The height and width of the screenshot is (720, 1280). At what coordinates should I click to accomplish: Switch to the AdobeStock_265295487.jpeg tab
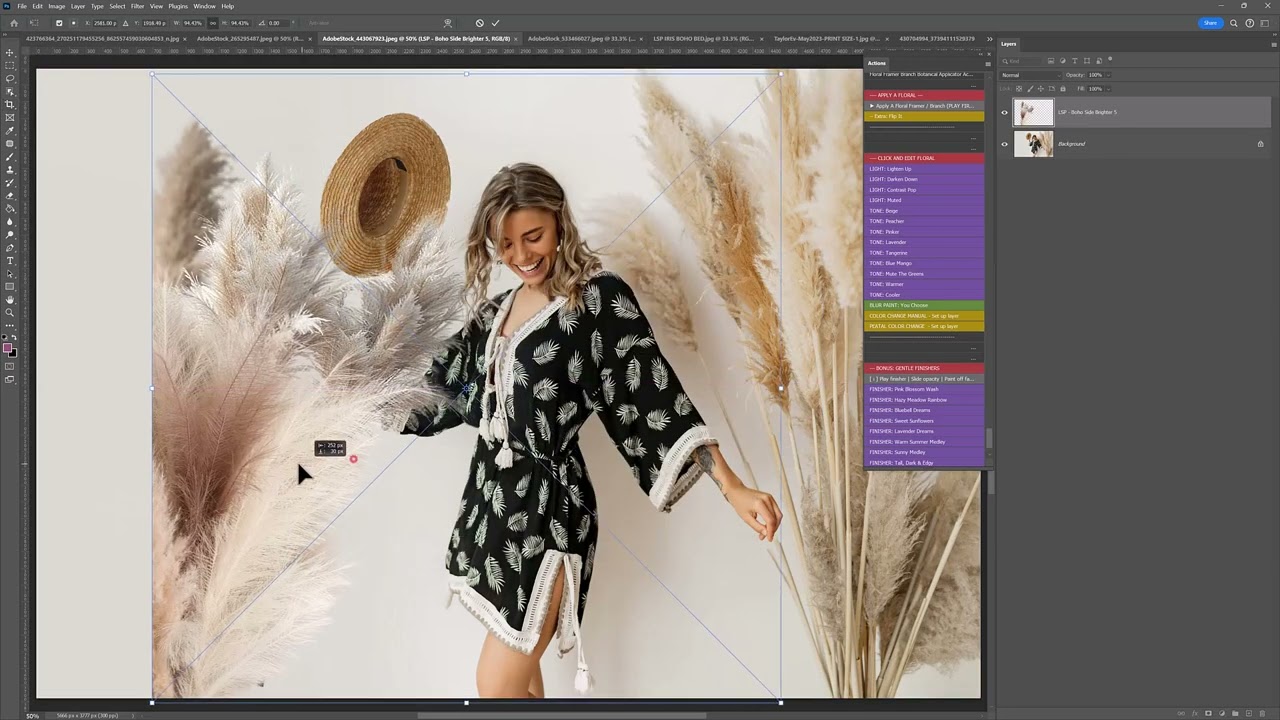[x=250, y=39]
